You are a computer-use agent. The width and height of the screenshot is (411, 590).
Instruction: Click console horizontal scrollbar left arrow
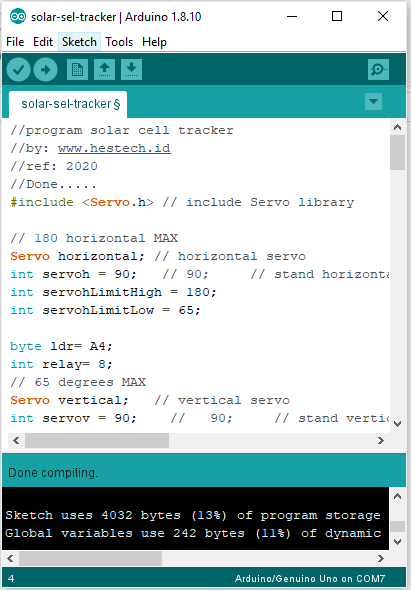[10, 558]
